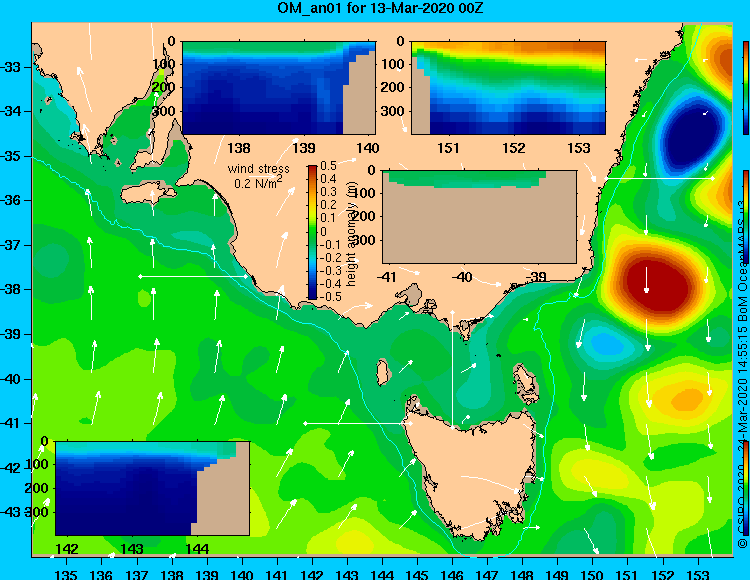Click the 149 longitude label
750x580 pixels.
[x=557, y=574]
